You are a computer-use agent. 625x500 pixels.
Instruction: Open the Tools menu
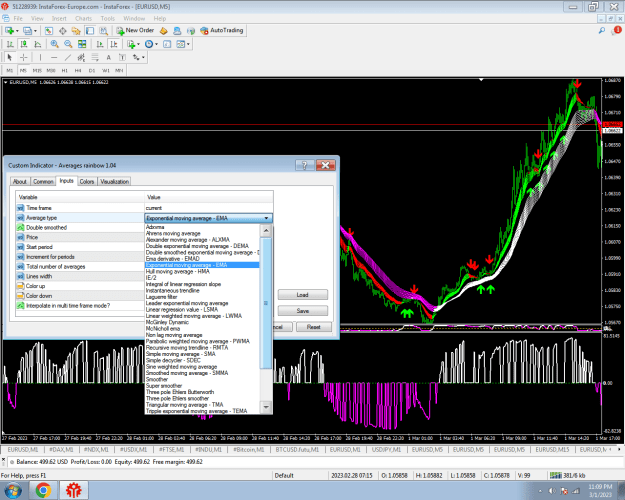(108, 18)
